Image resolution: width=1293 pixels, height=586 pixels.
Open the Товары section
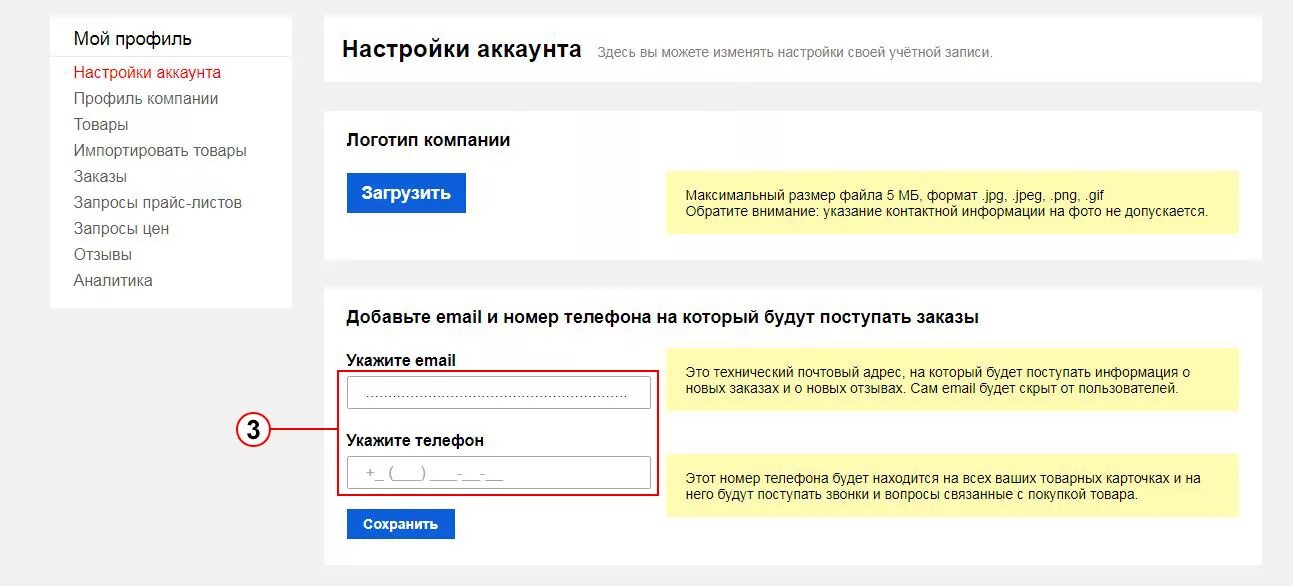(x=101, y=124)
